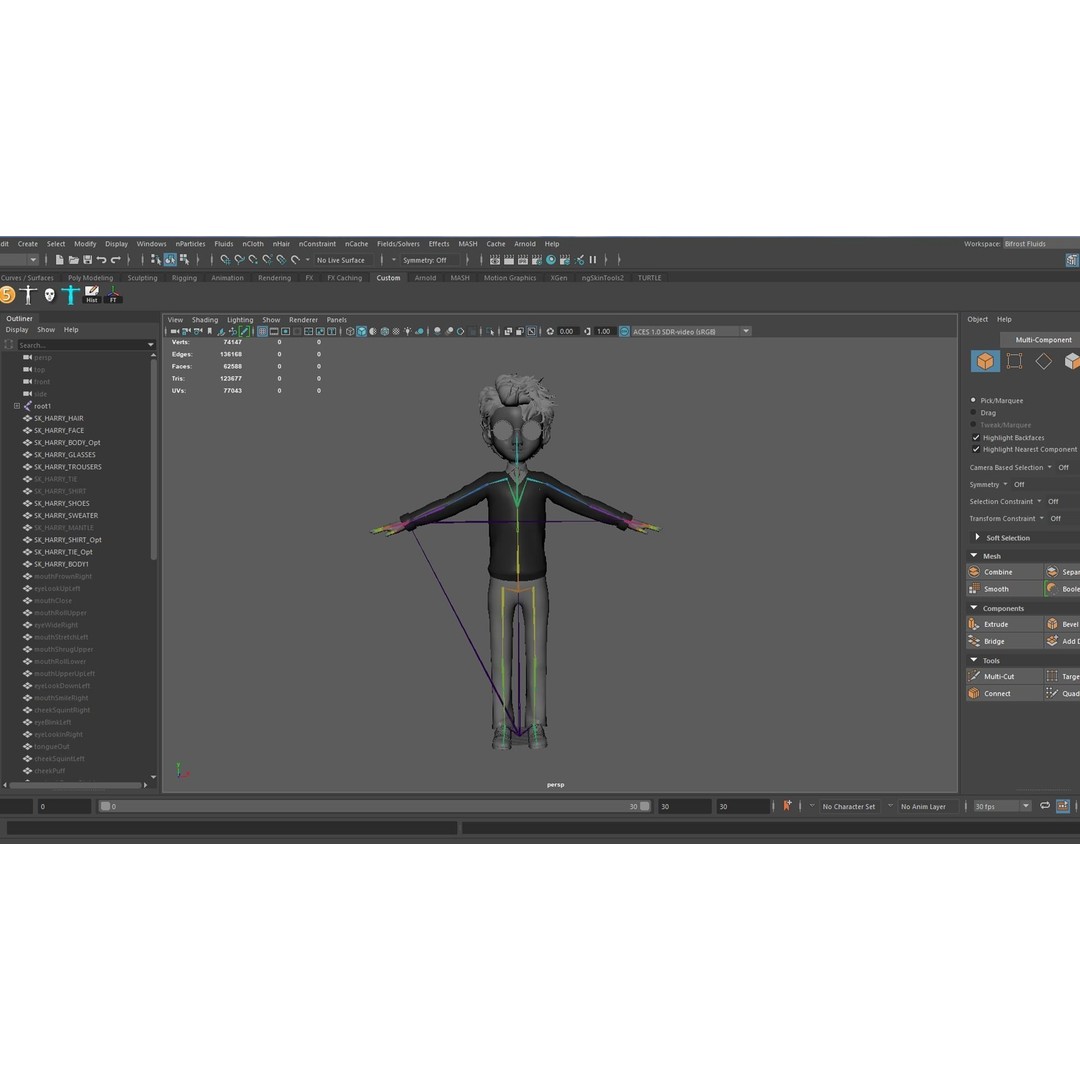The height and width of the screenshot is (1080, 1080).
Task: Open the Transform Constraint dropdown
Action: point(1041,518)
